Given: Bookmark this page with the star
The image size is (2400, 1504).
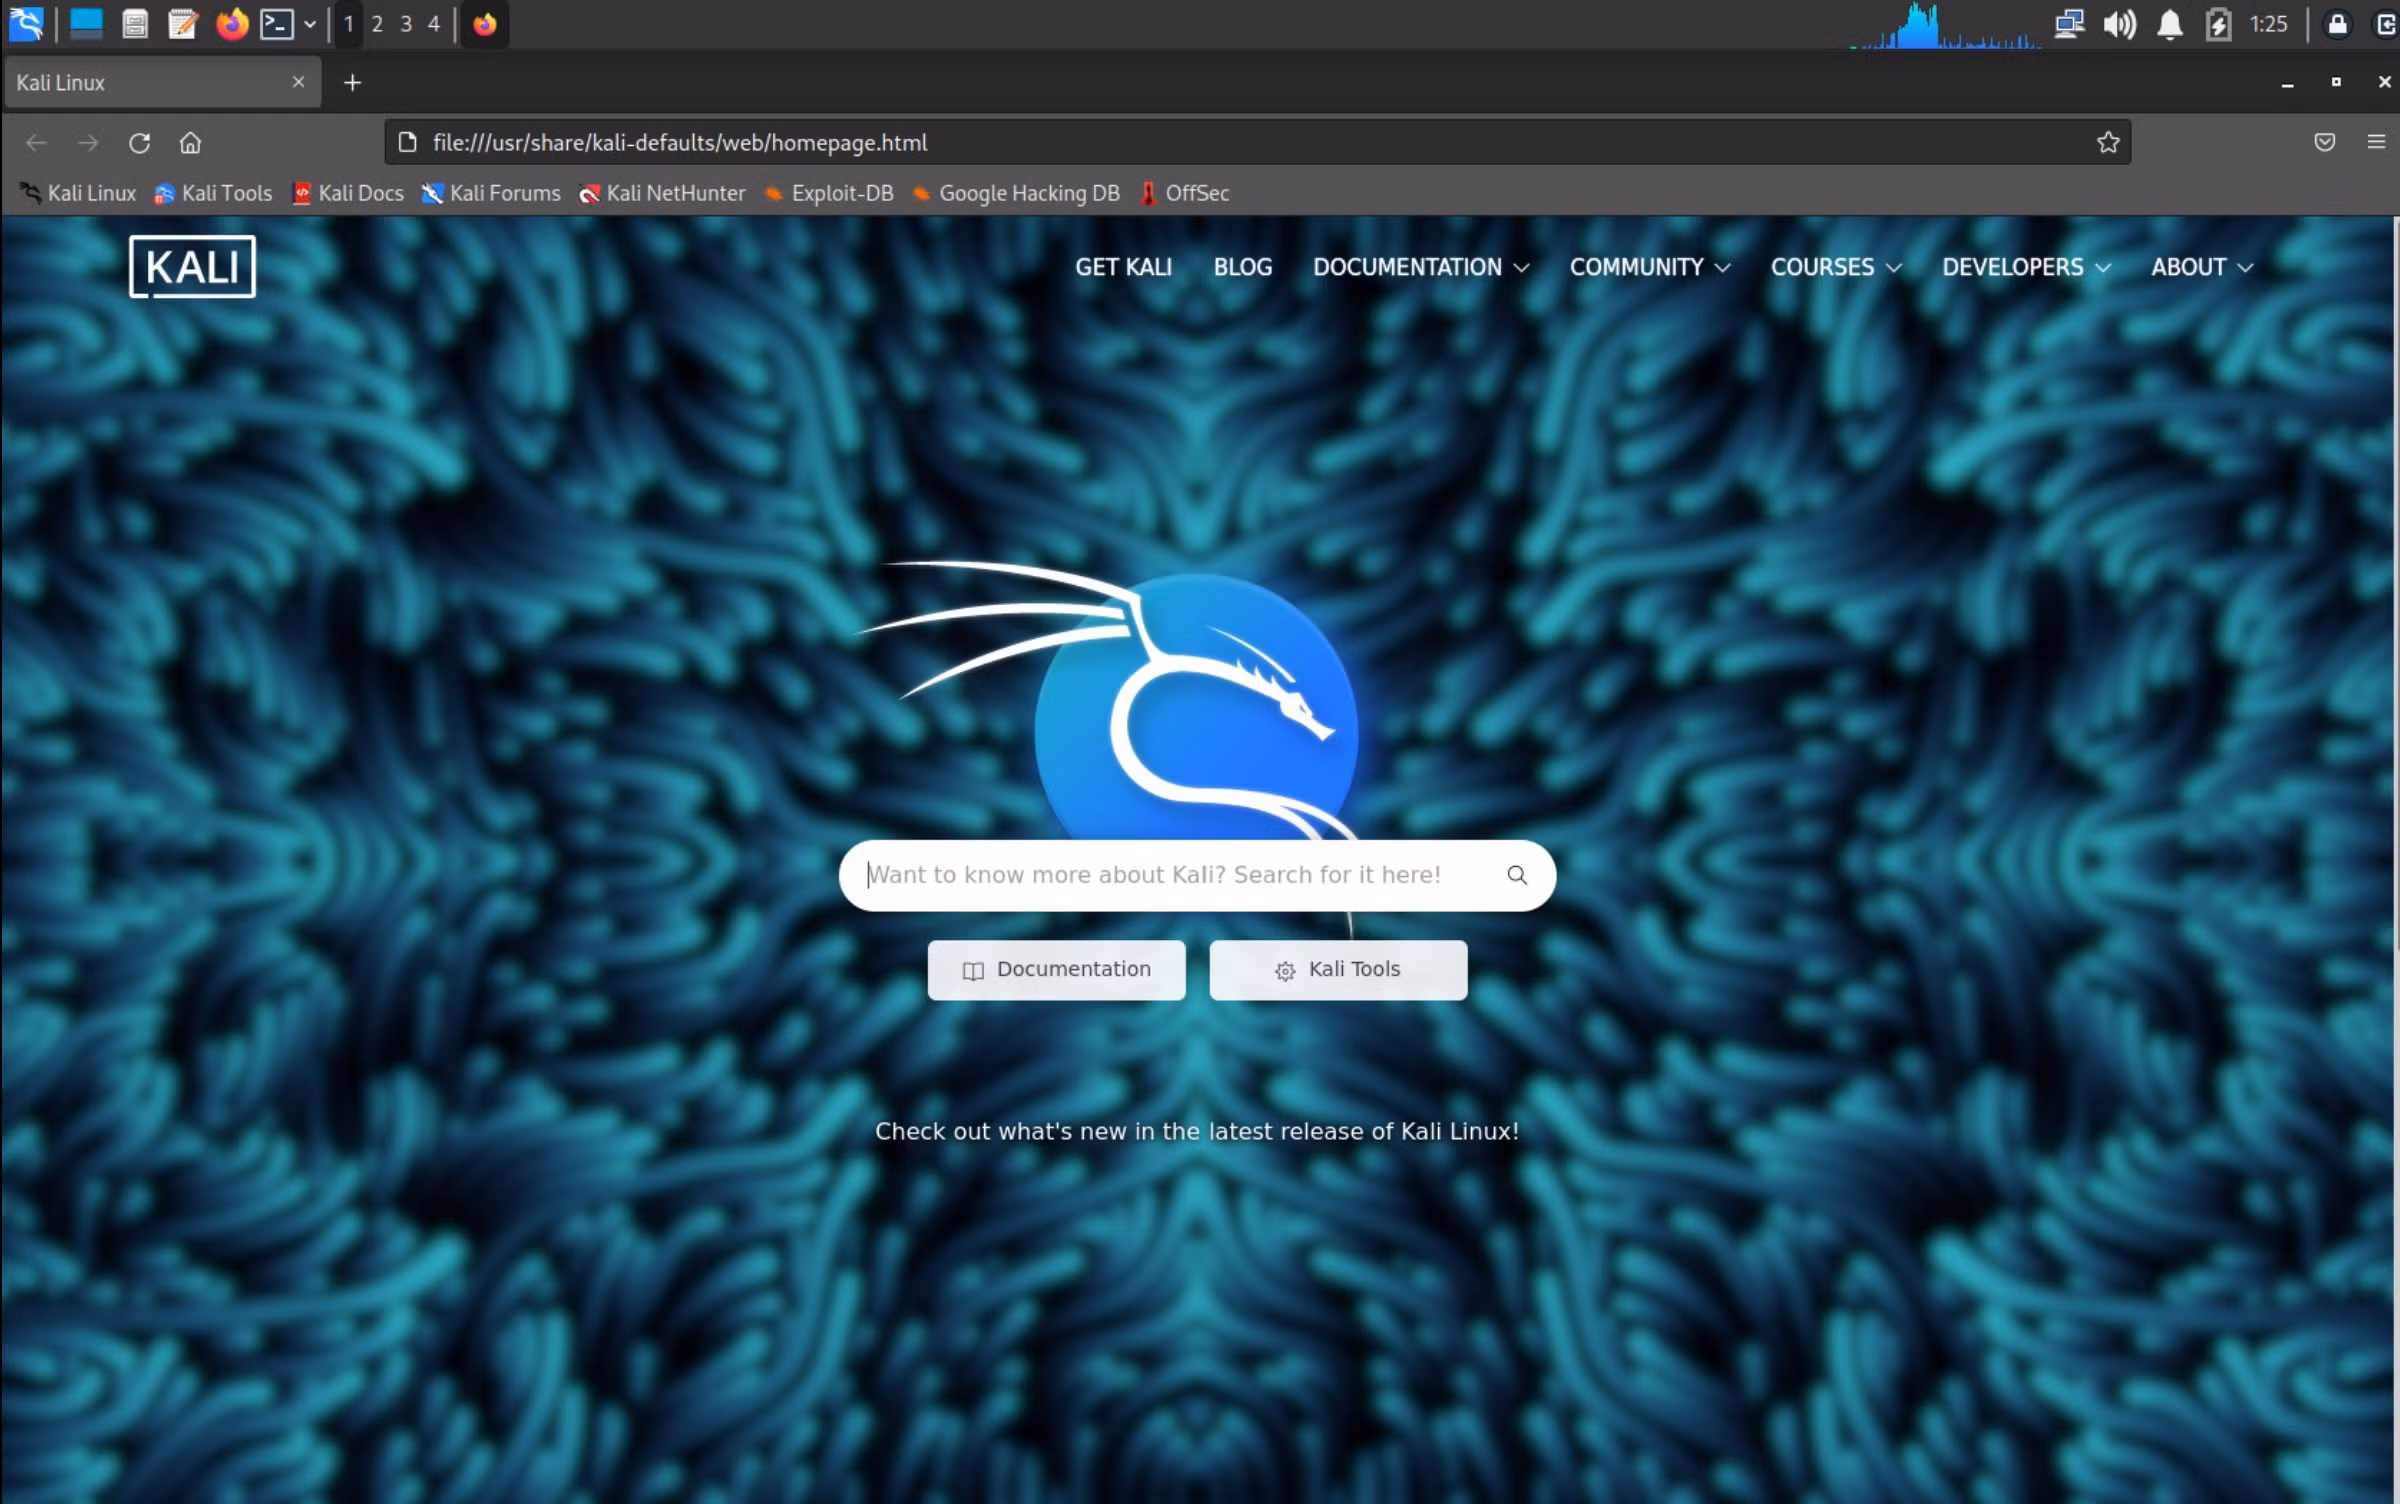Looking at the screenshot, I should point(2108,143).
